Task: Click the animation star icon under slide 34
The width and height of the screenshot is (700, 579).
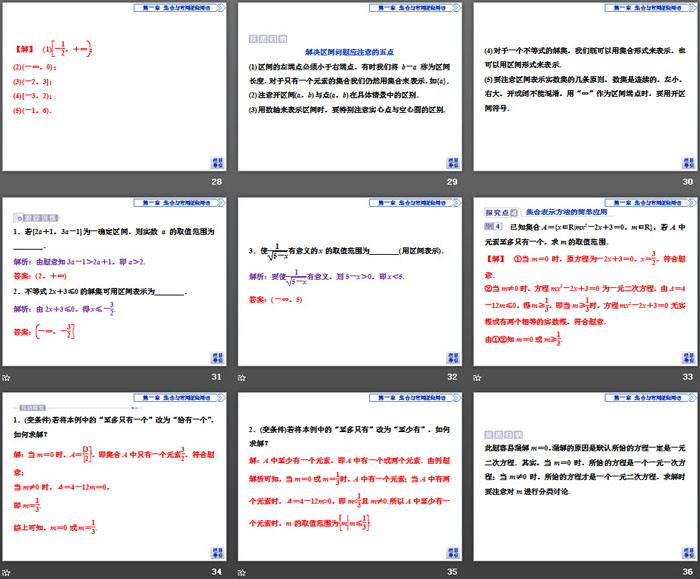Action: (6, 570)
